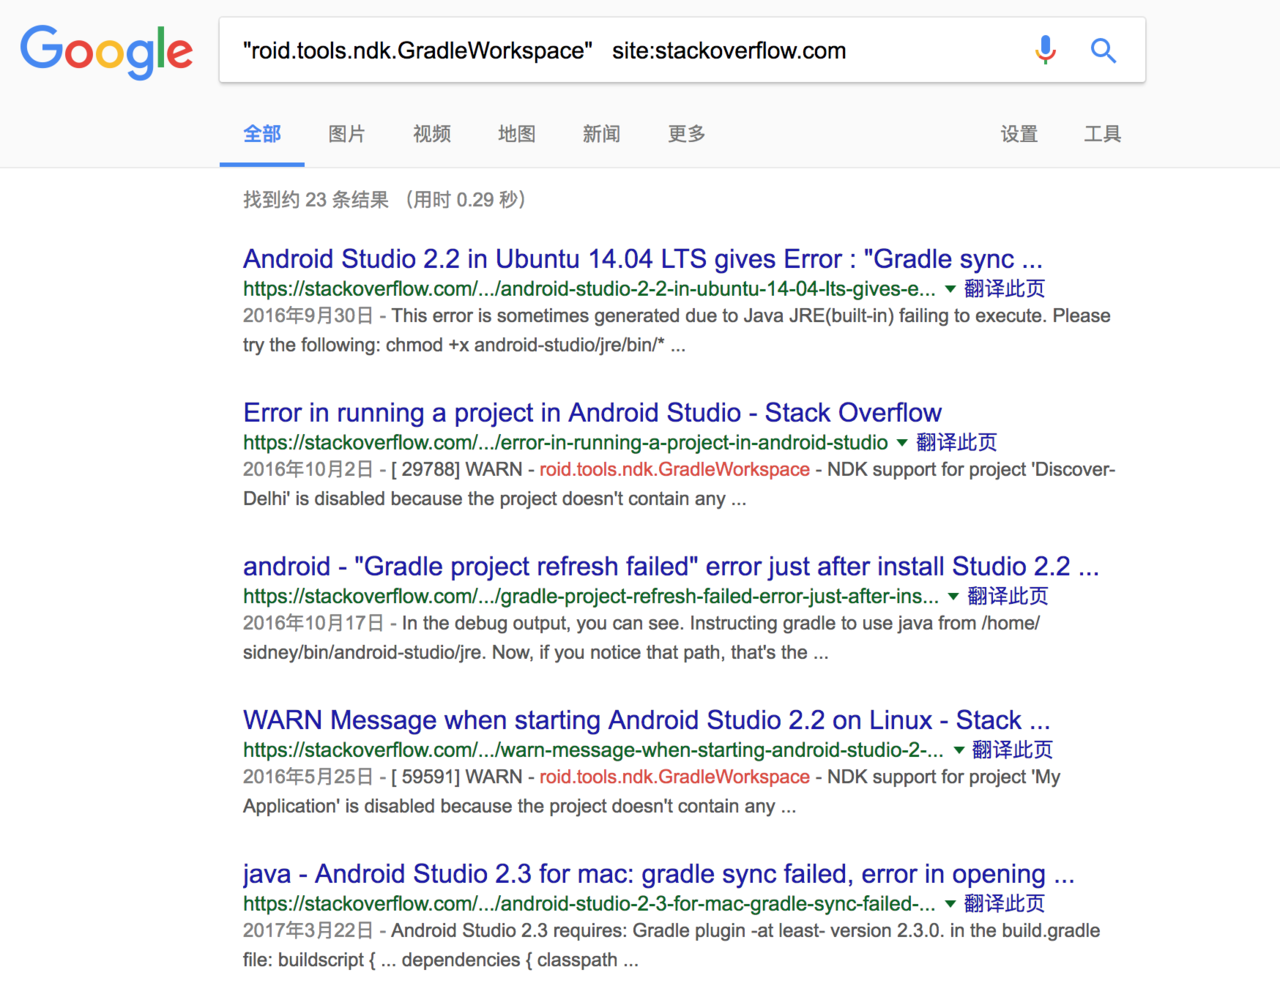Open 'Android Studio 2.3 for mac' result

pyautogui.click(x=659, y=875)
